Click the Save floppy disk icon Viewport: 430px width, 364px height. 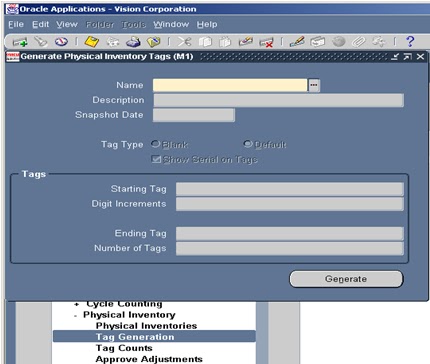tap(92, 42)
